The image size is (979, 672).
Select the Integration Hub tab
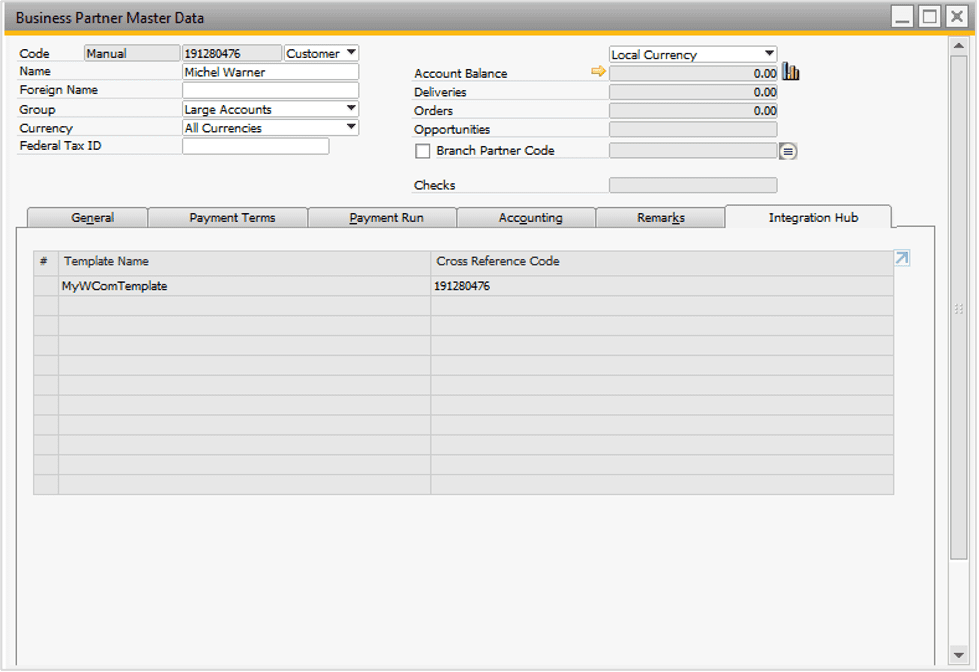[809, 217]
